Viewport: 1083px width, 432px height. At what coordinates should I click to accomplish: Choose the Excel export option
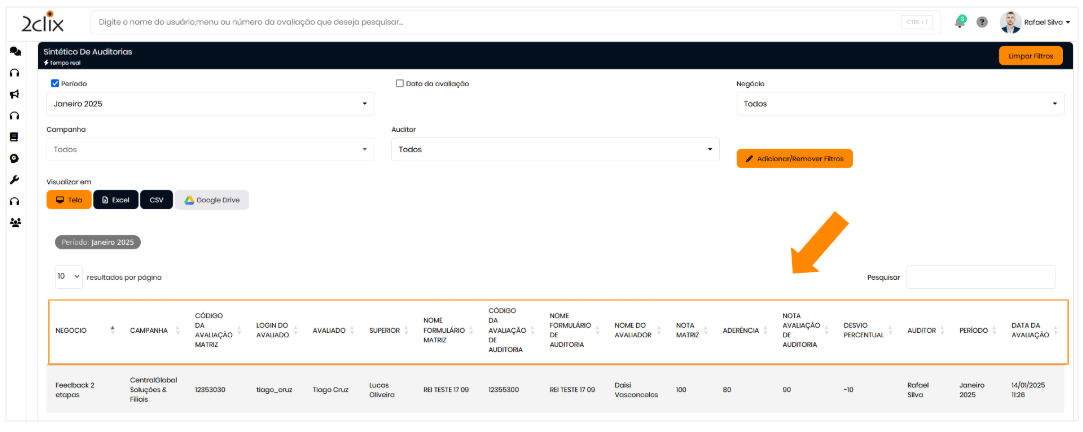(x=116, y=200)
